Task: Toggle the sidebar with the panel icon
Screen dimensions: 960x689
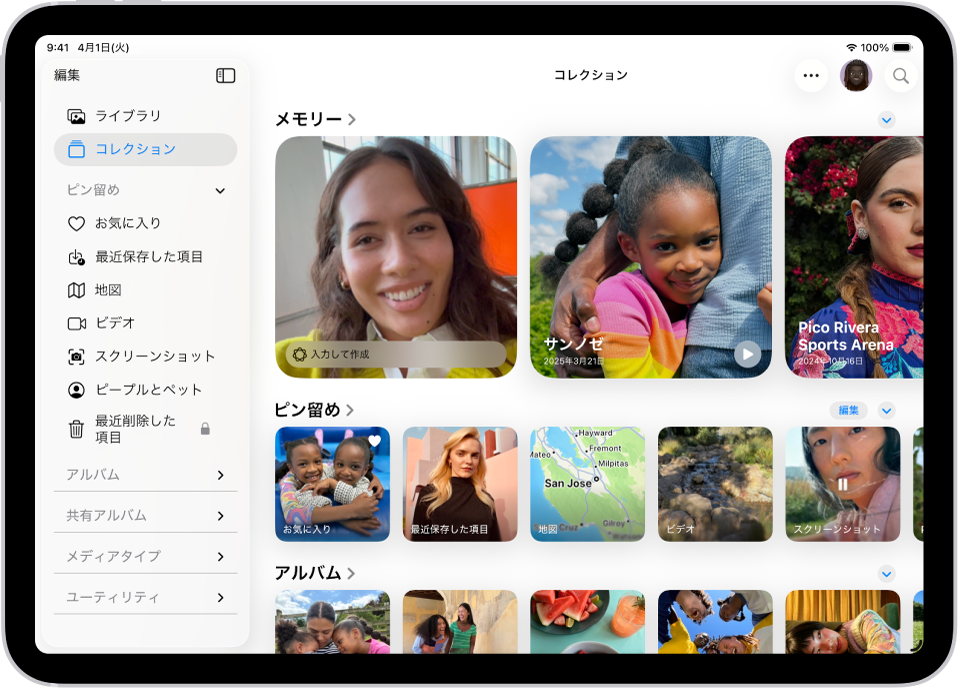Action: (x=225, y=75)
